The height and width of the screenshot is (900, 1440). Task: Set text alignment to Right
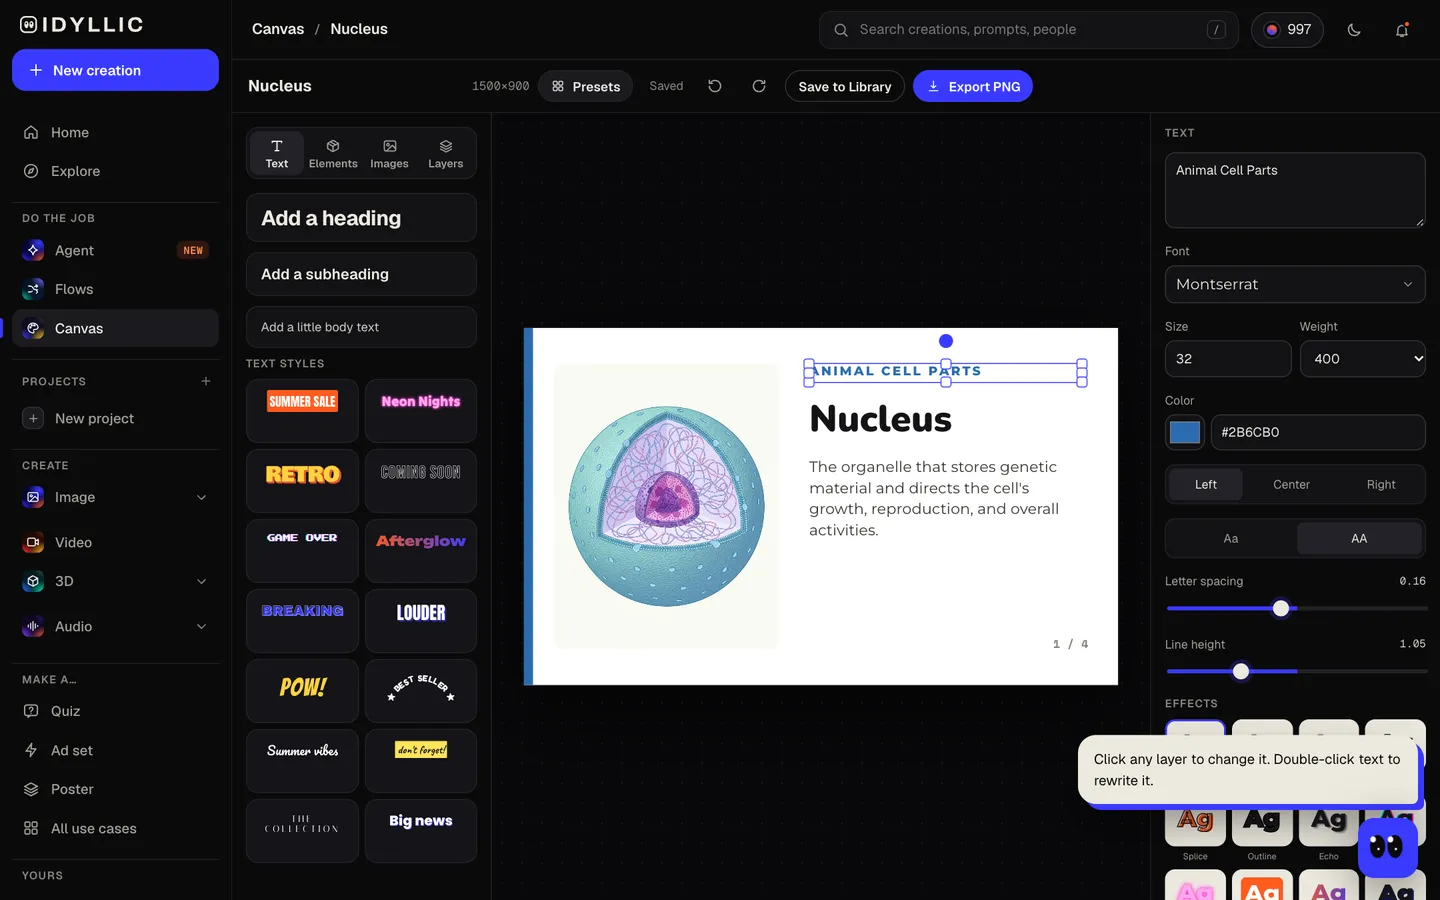1381,484
